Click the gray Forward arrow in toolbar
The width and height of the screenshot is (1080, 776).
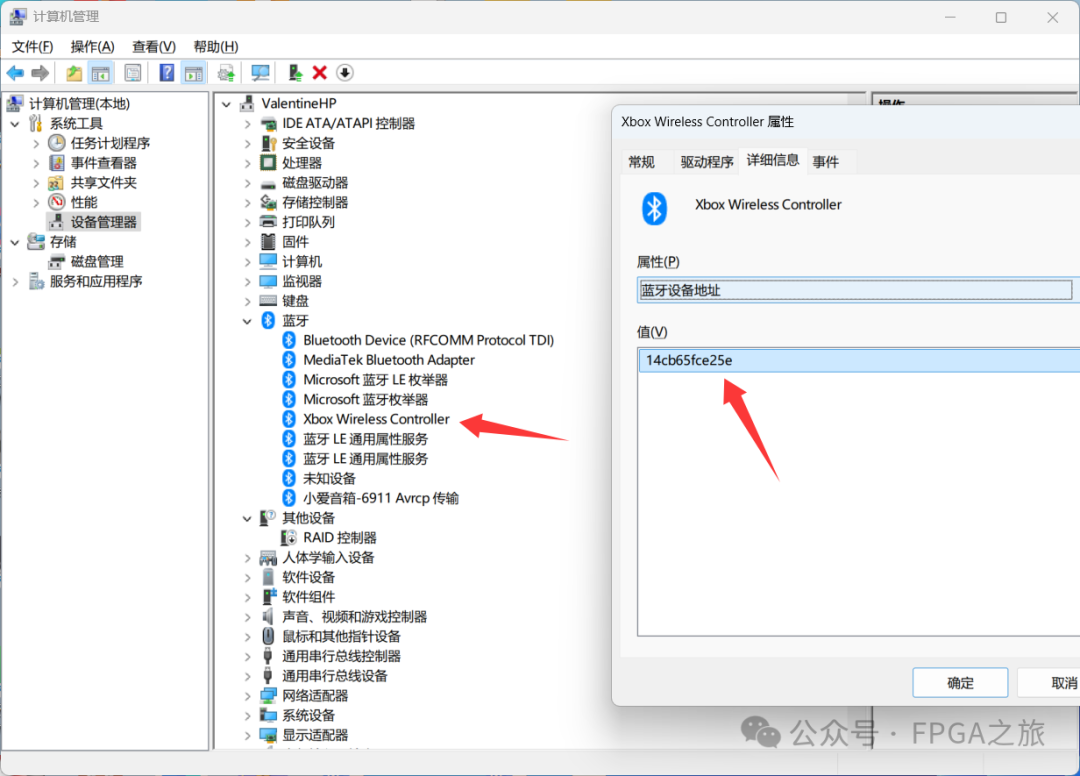pyautogui.click(x=40, y=73)
